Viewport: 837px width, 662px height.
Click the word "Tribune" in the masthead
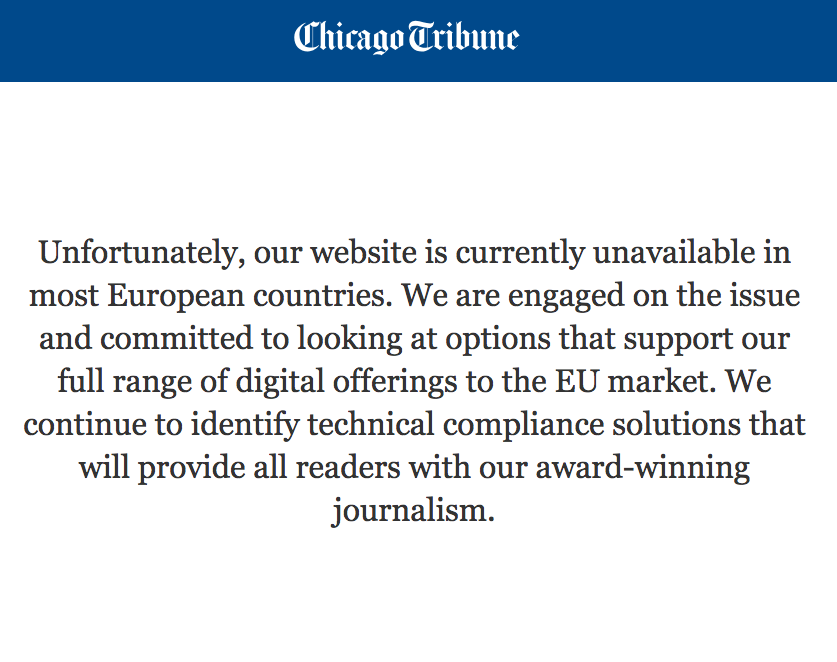464,36
